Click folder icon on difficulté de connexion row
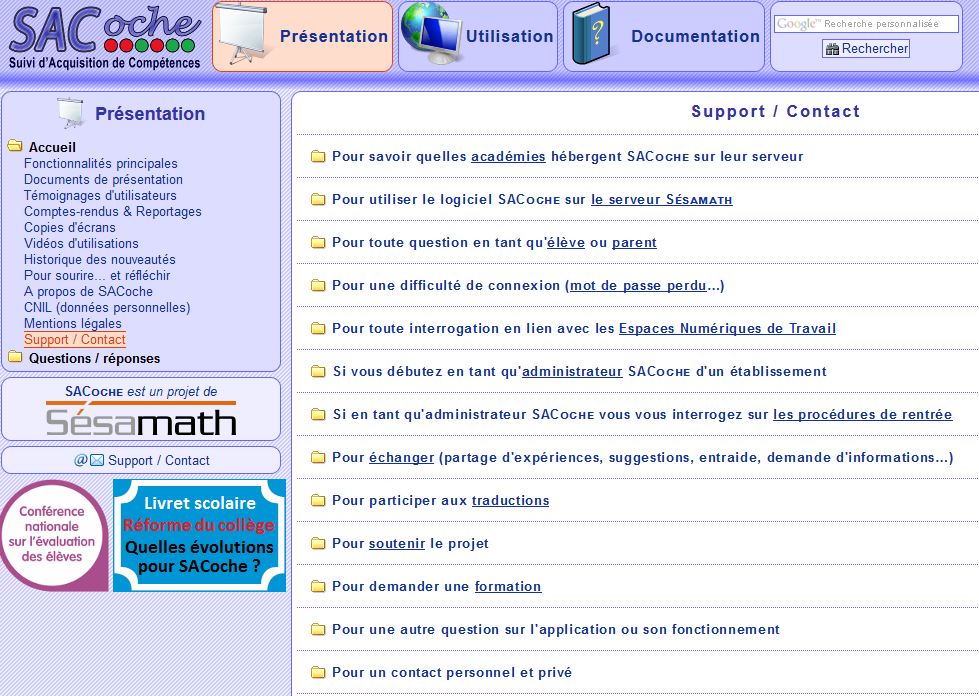 [318, 285]
